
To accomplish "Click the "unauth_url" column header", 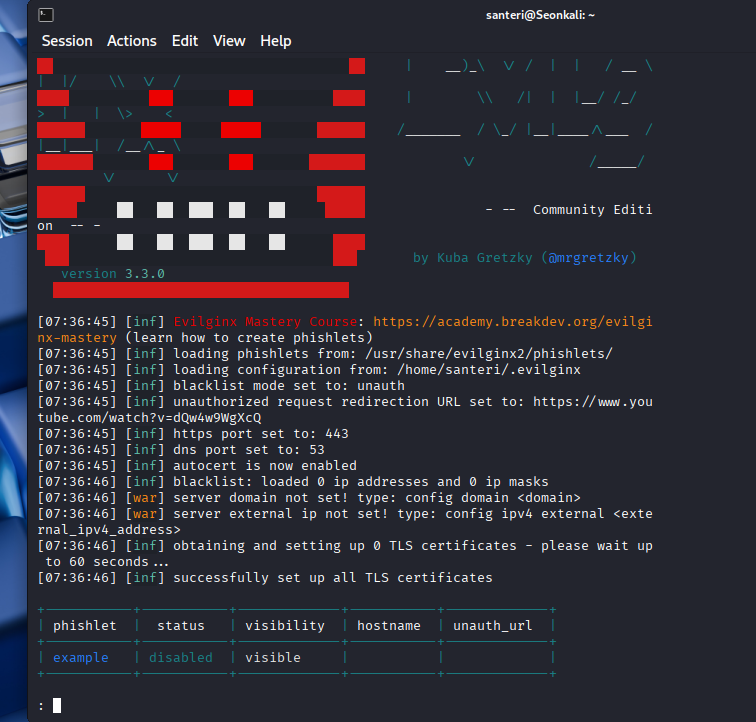I will [493, 626].
